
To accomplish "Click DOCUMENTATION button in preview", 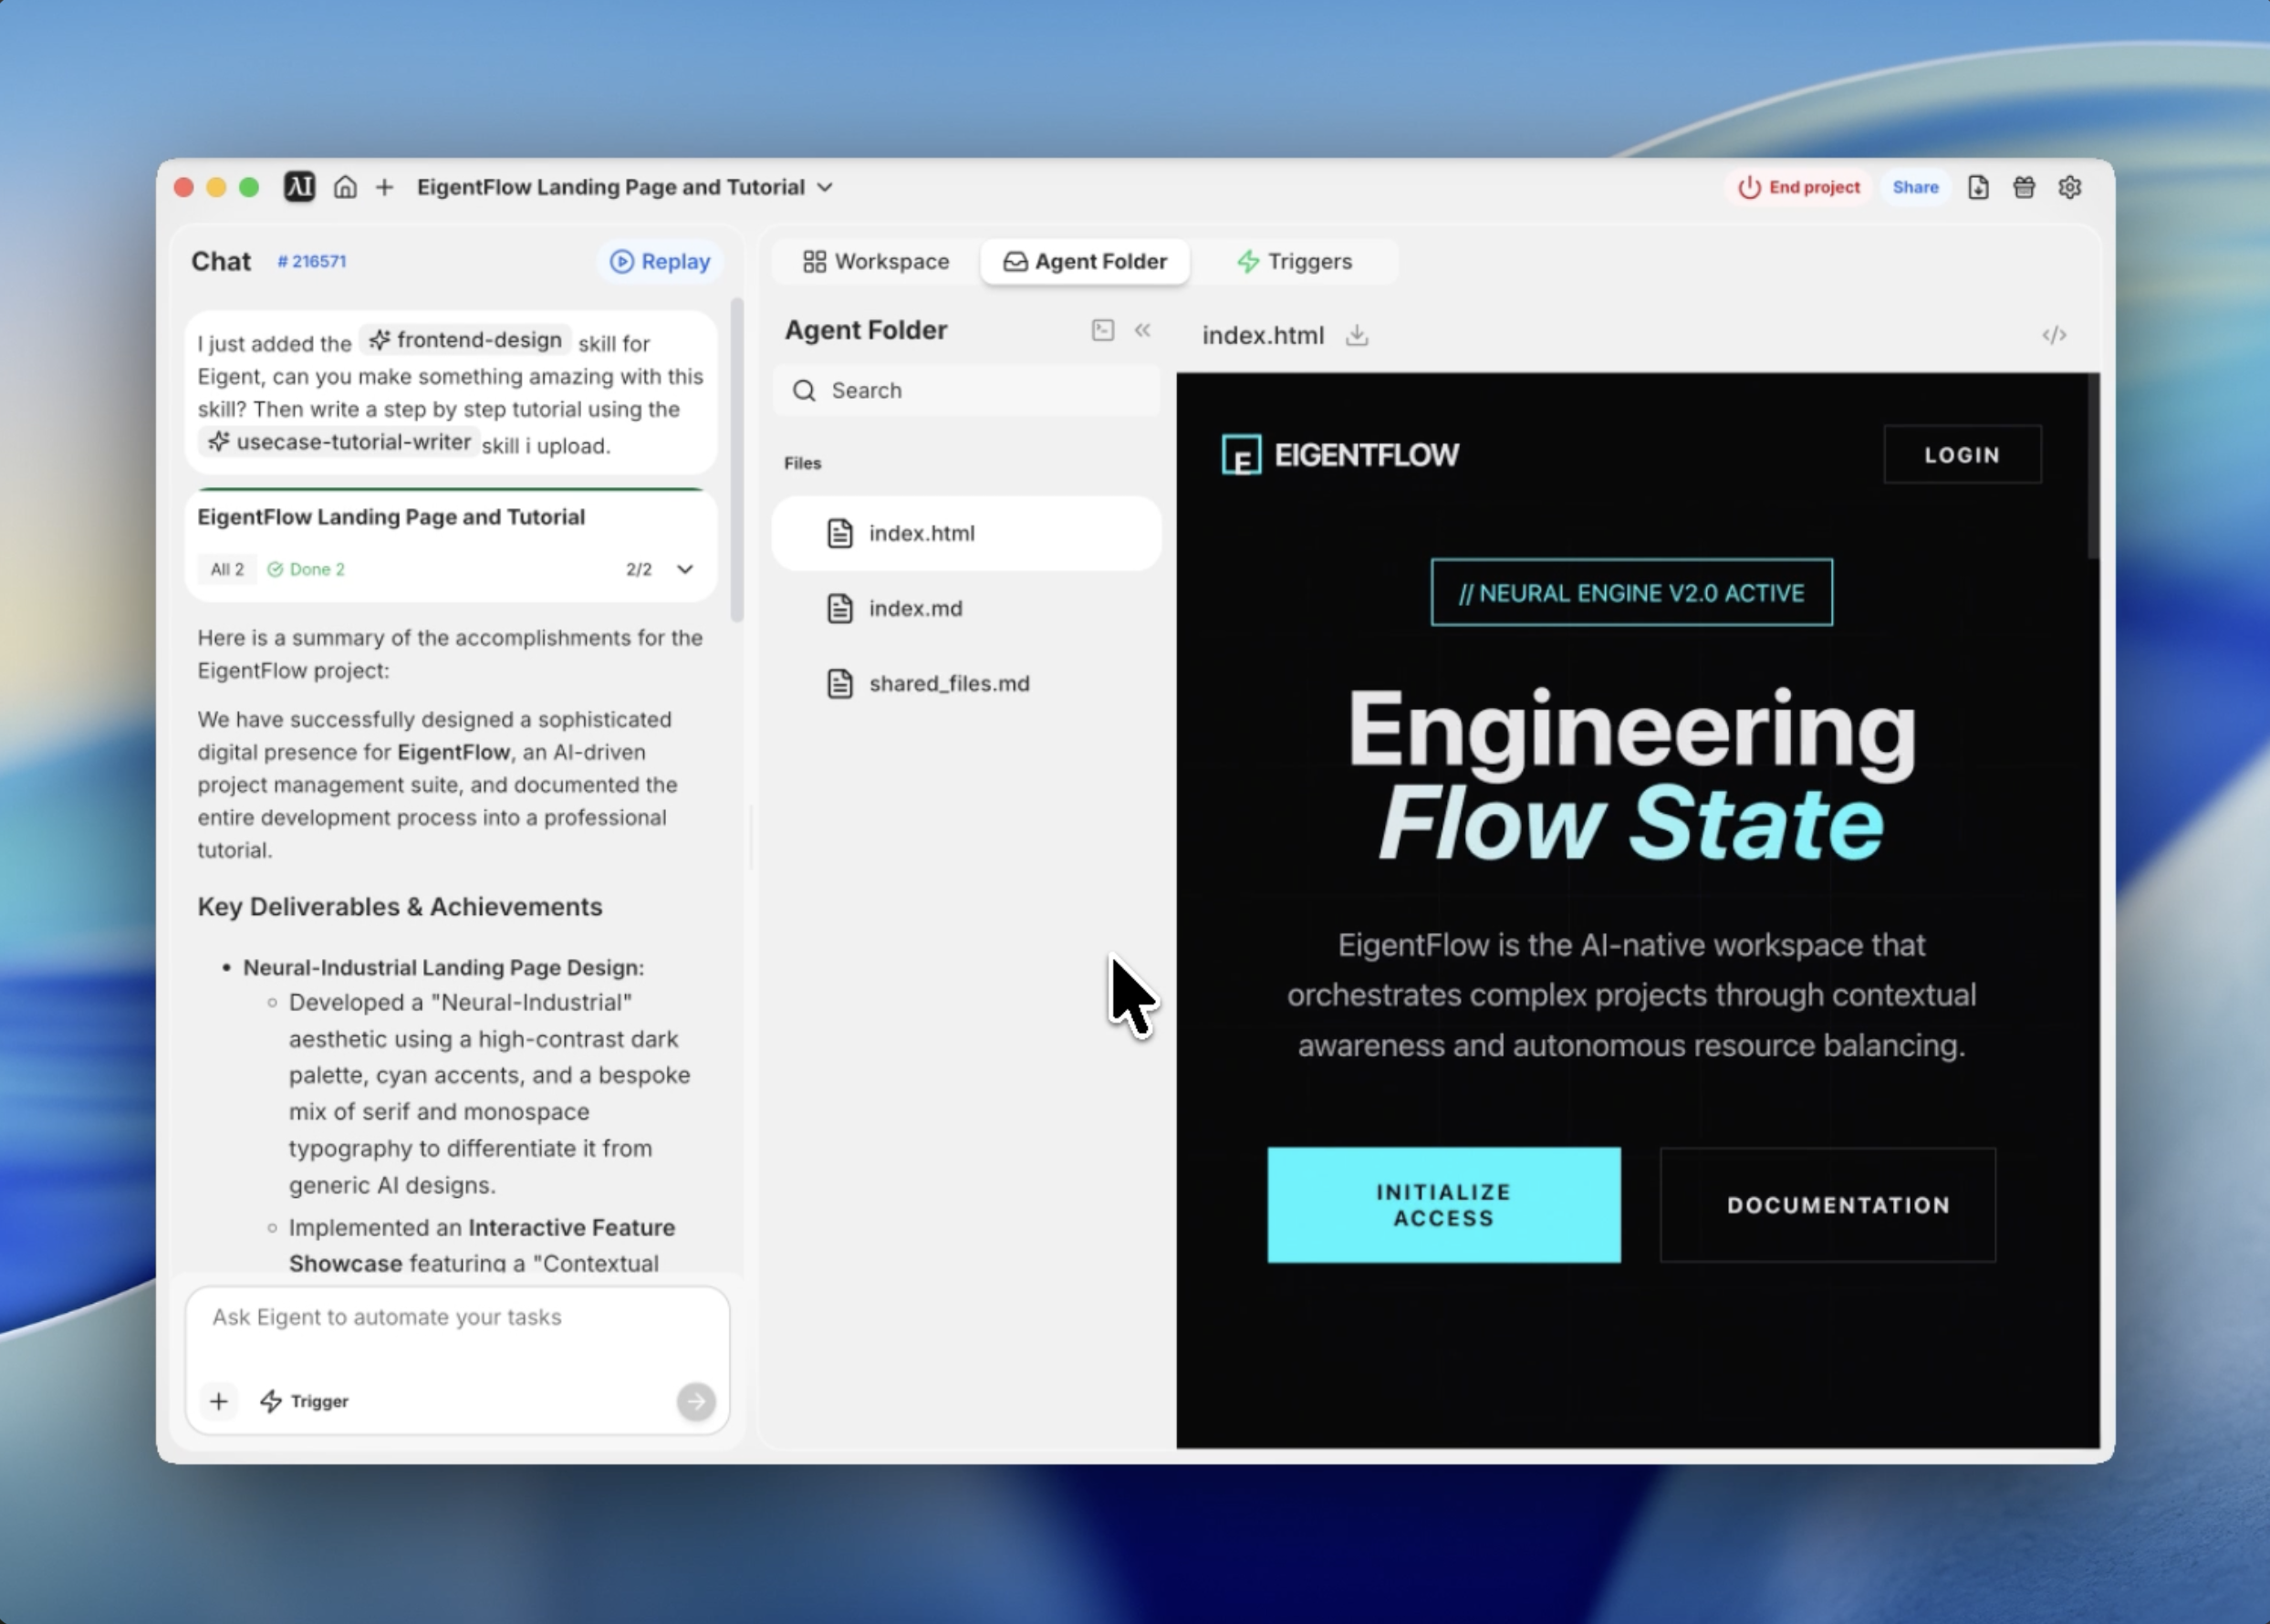I will click(1828, 1205).
